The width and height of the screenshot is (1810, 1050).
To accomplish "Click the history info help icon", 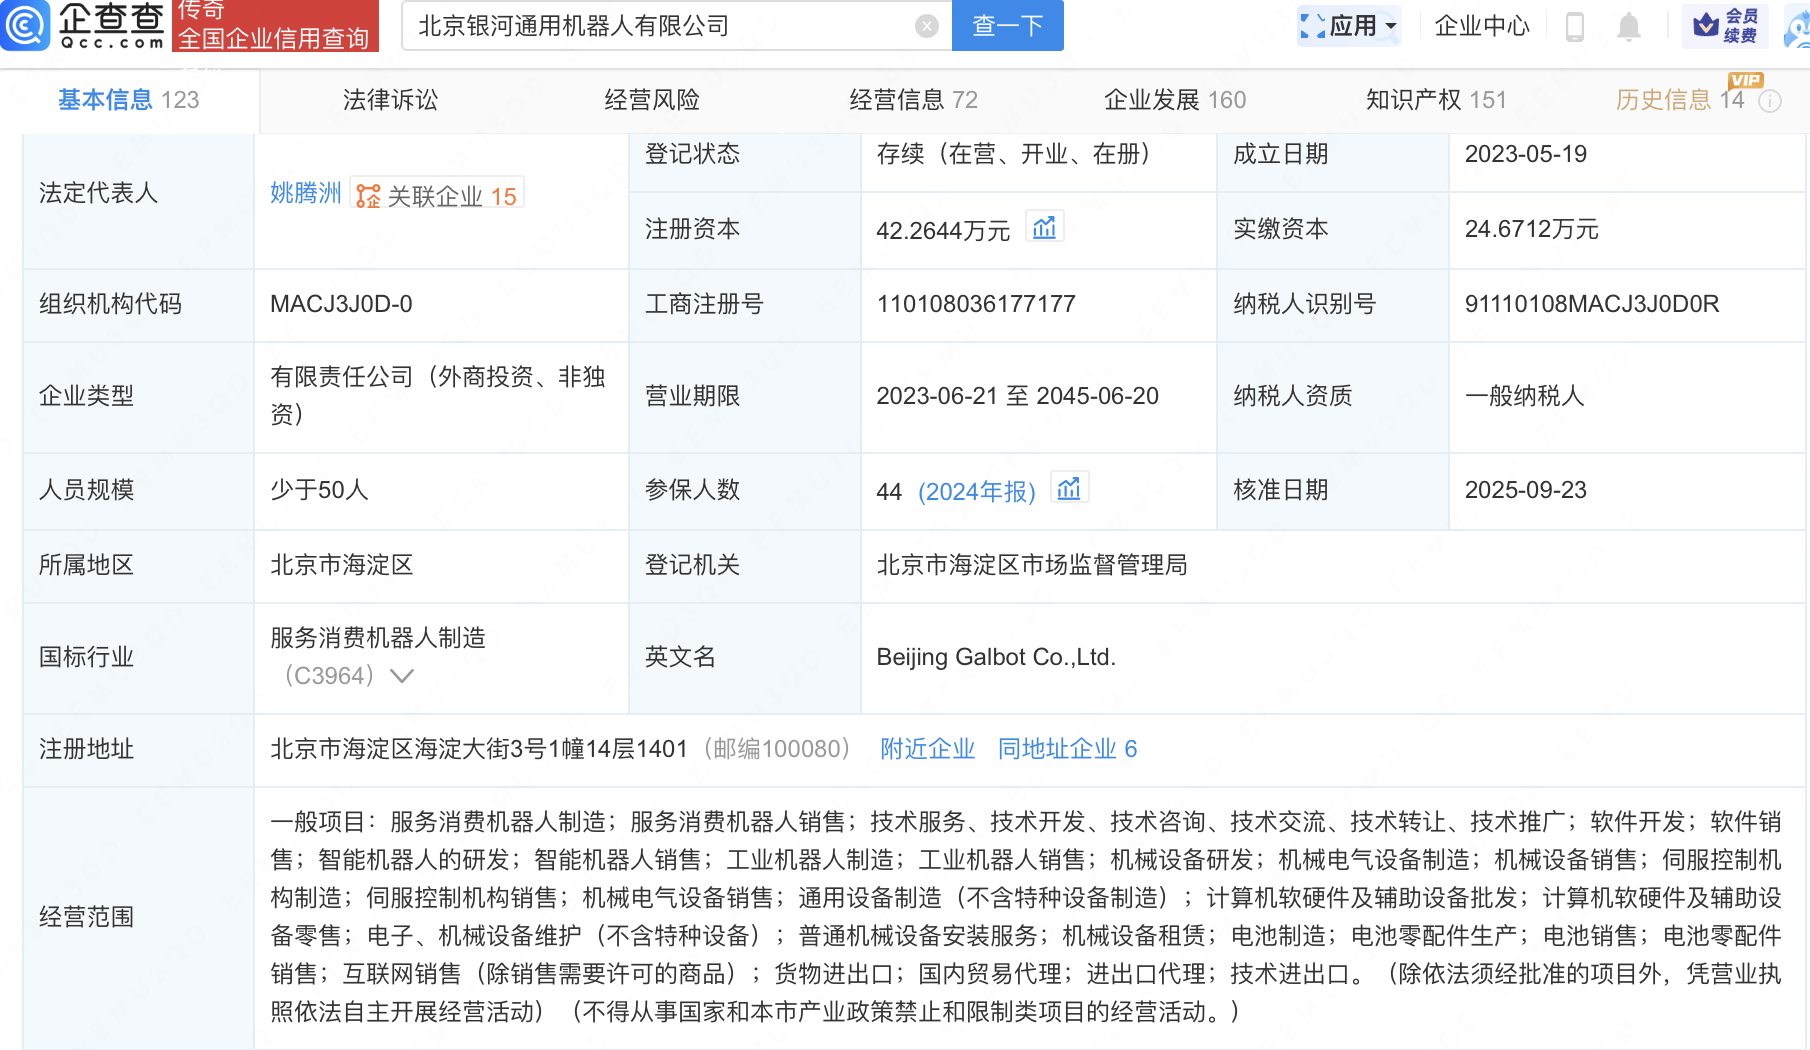I will 1770,101.
